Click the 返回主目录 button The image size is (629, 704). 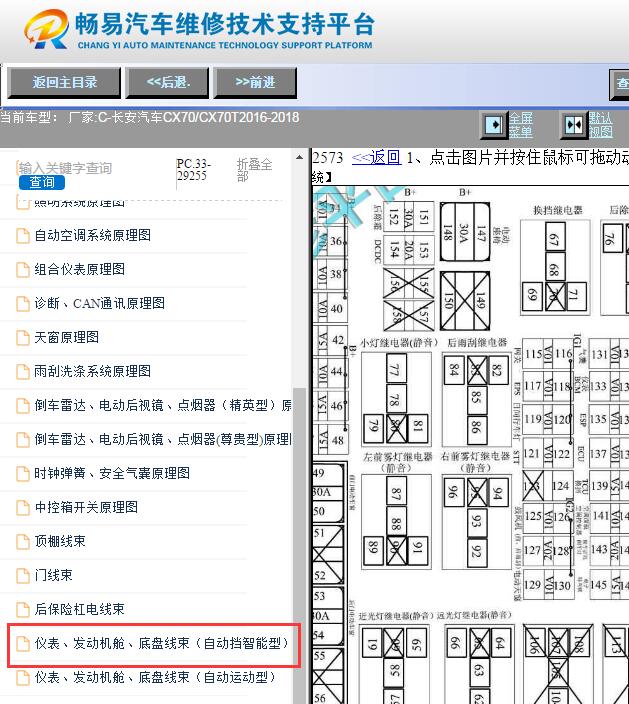click(x=64, y=83)
